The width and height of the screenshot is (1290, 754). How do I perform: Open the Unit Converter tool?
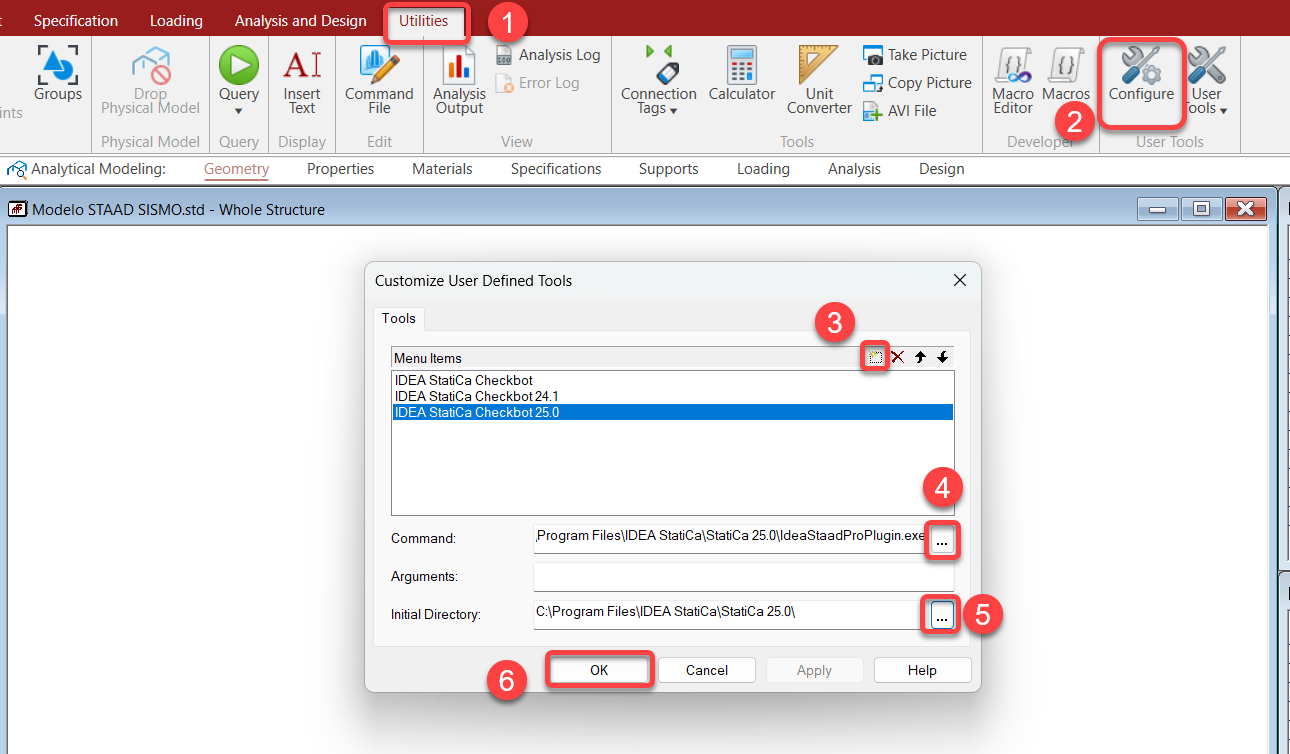point(819,79)
